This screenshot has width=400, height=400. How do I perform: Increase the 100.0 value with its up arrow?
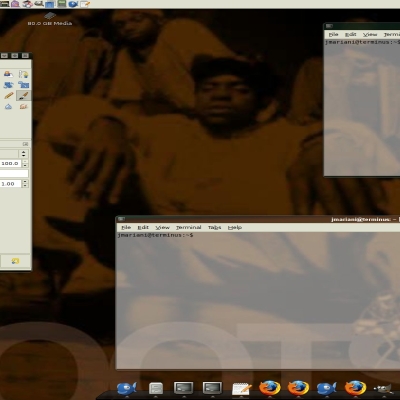tap(25, 162)
